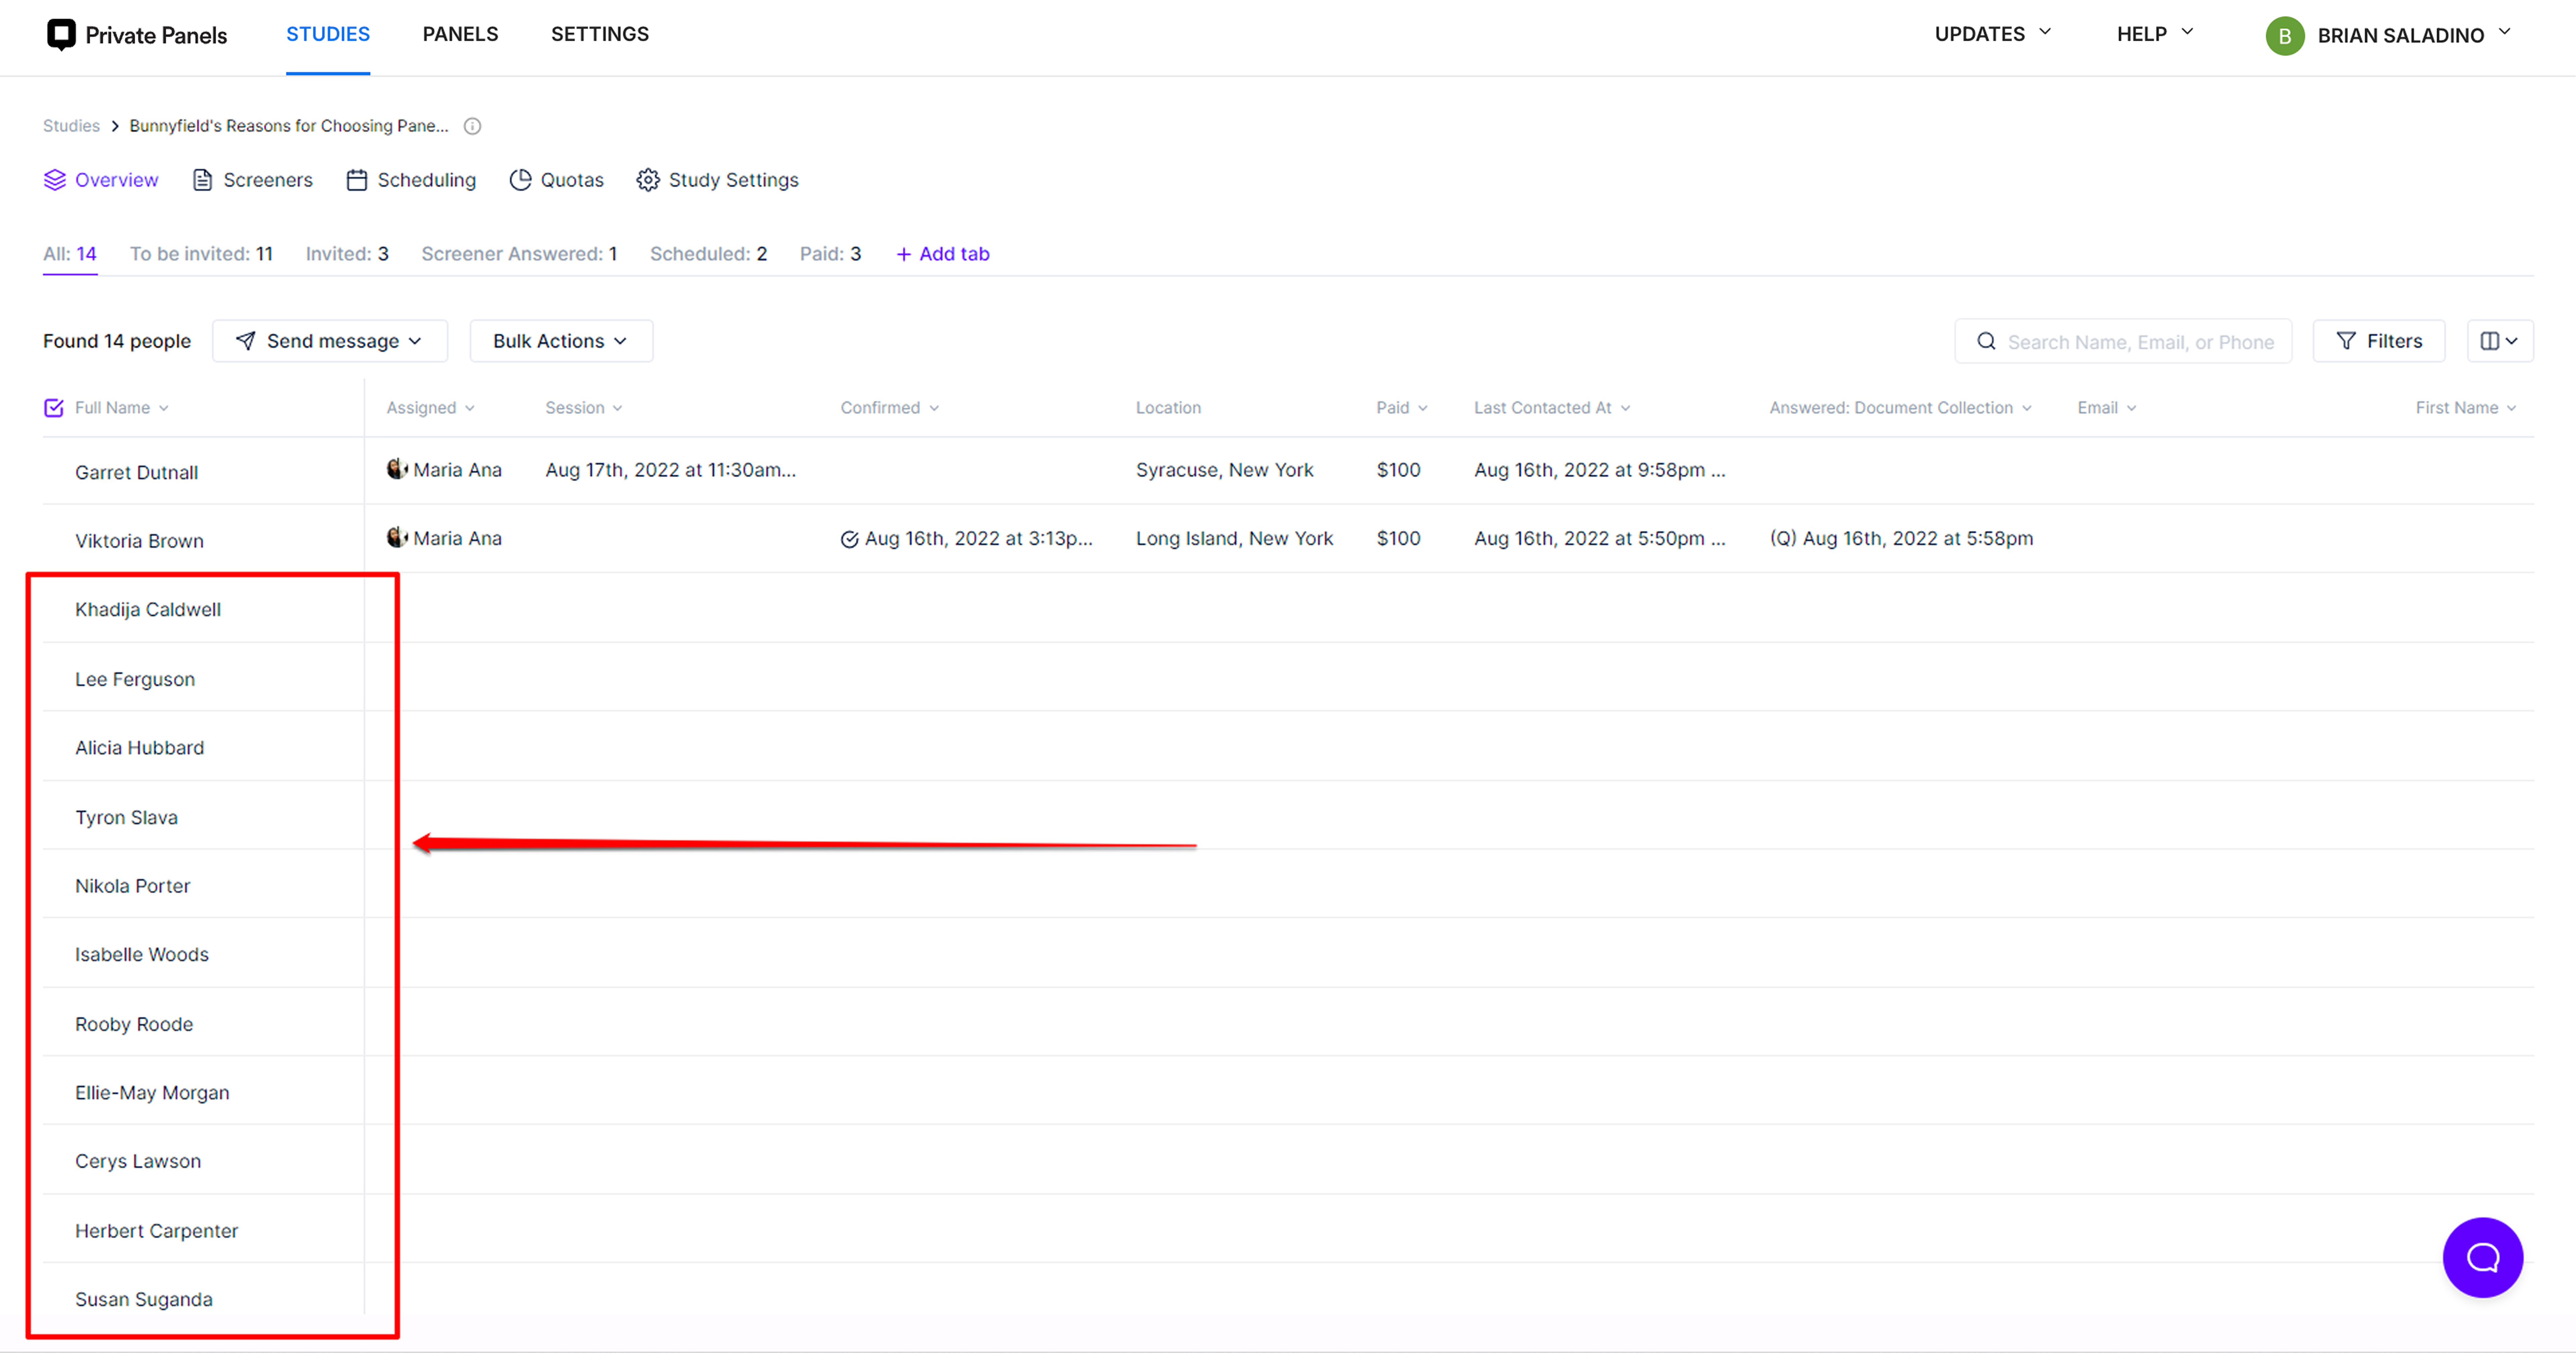Open the Email column header menu
Image resolution: width=2576 pixels, height=1353 pixels.
tap(2107, 408)
